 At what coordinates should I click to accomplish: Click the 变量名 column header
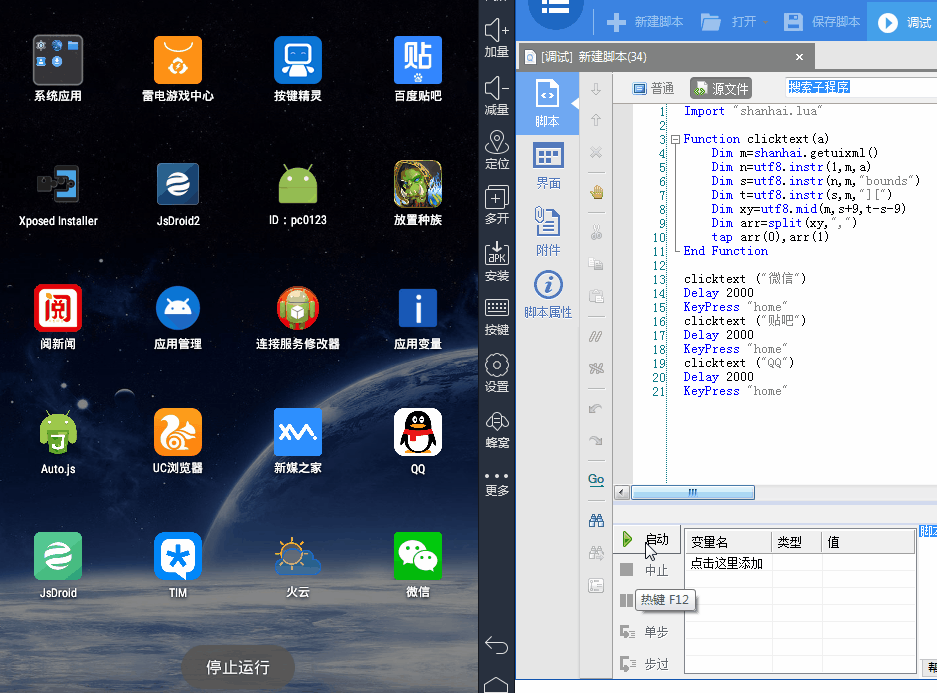click(x=728, y=542)
